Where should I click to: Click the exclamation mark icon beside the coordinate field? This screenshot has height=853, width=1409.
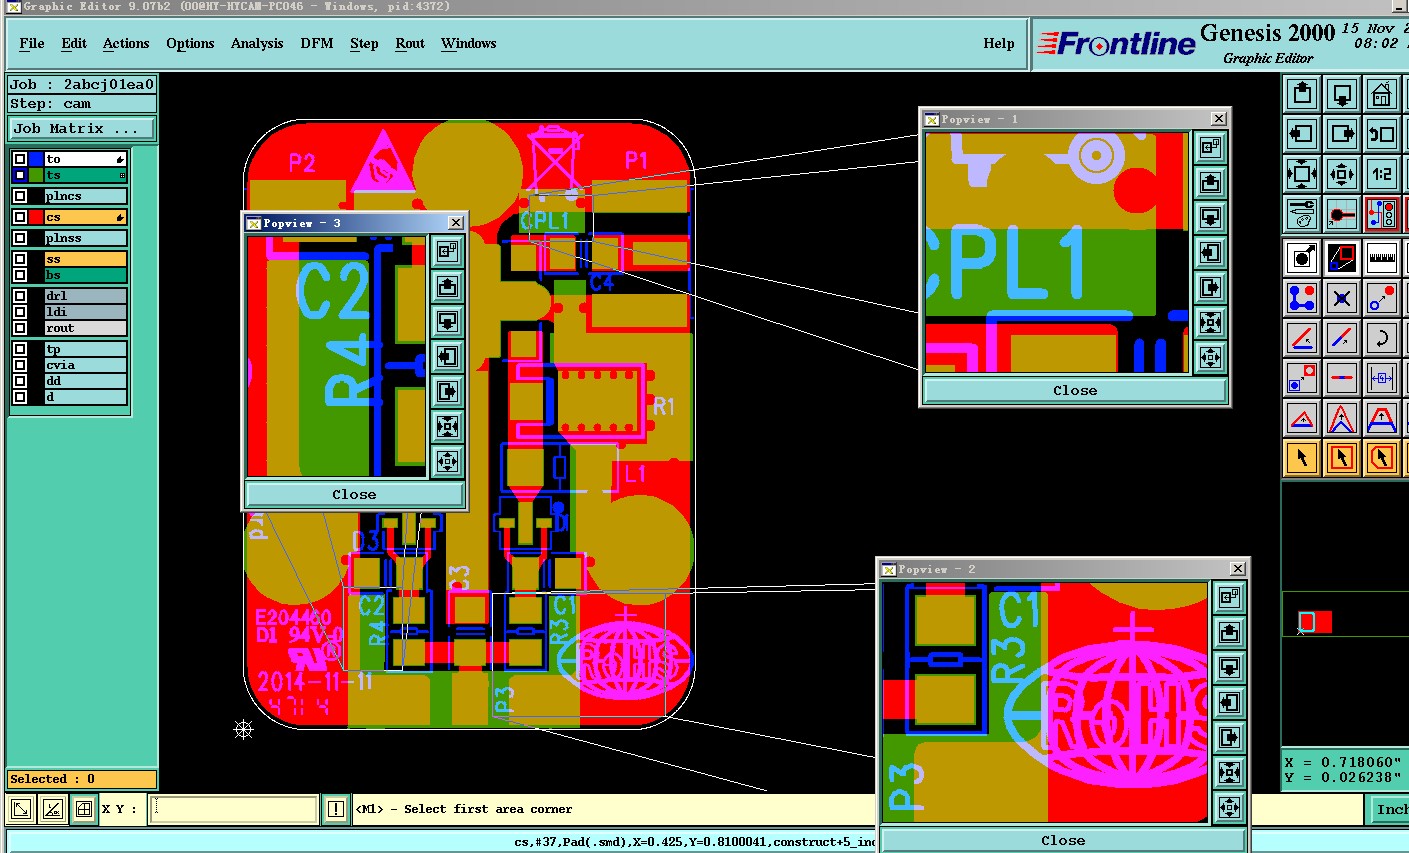tap(336, 809)
